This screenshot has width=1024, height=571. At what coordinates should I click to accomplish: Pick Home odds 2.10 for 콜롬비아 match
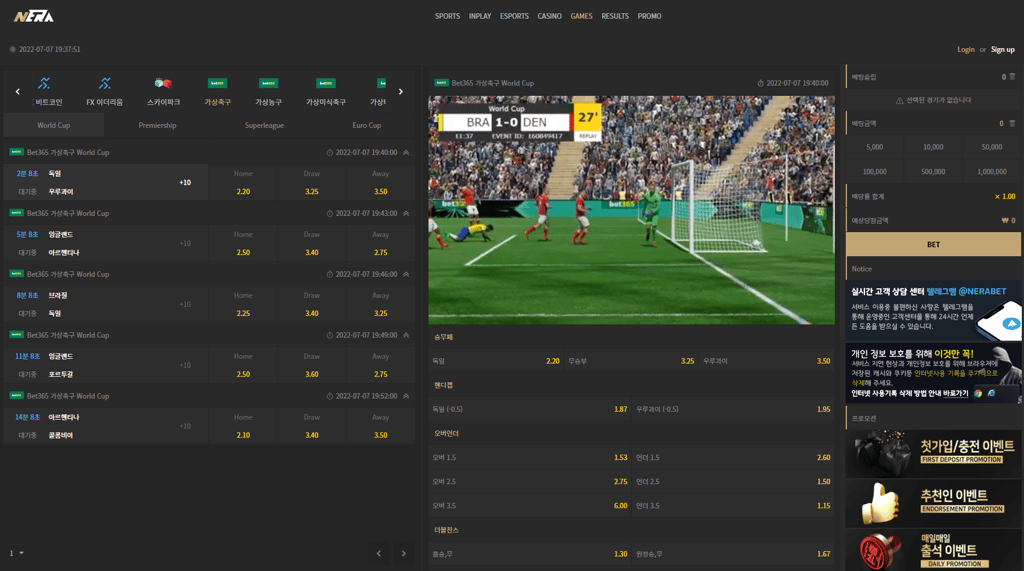point(243,426)
